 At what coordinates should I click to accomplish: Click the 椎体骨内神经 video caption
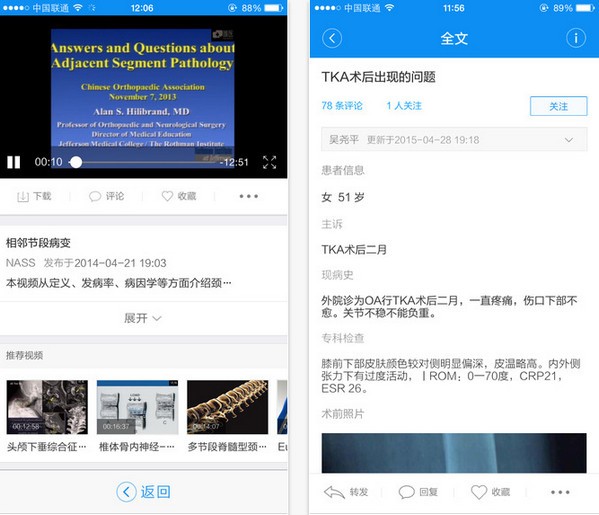coord(137,447)
